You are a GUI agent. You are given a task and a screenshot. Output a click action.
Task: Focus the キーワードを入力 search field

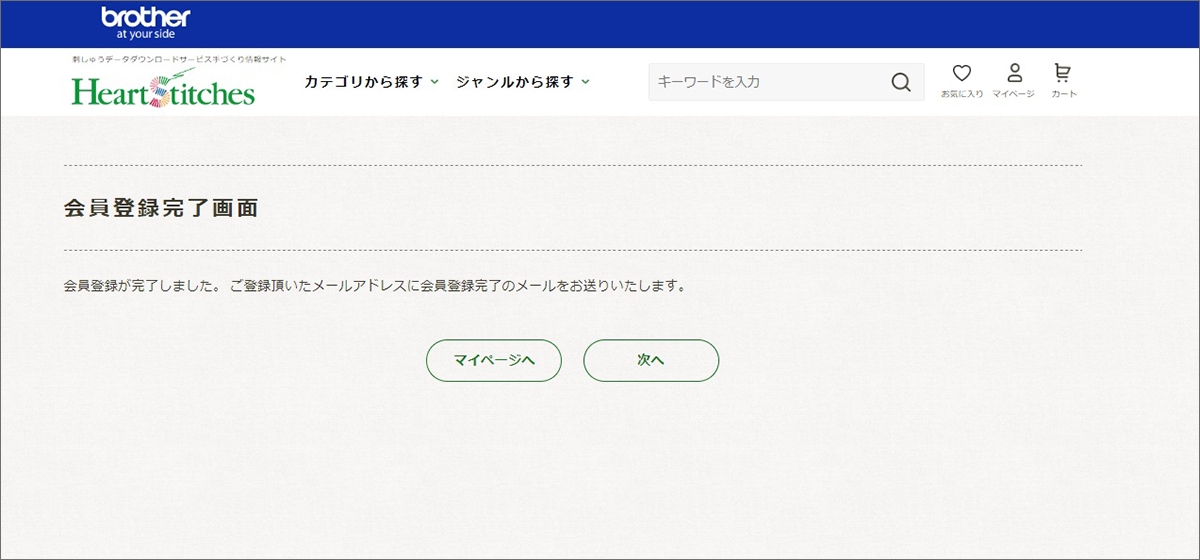click(x=765, y=82)
